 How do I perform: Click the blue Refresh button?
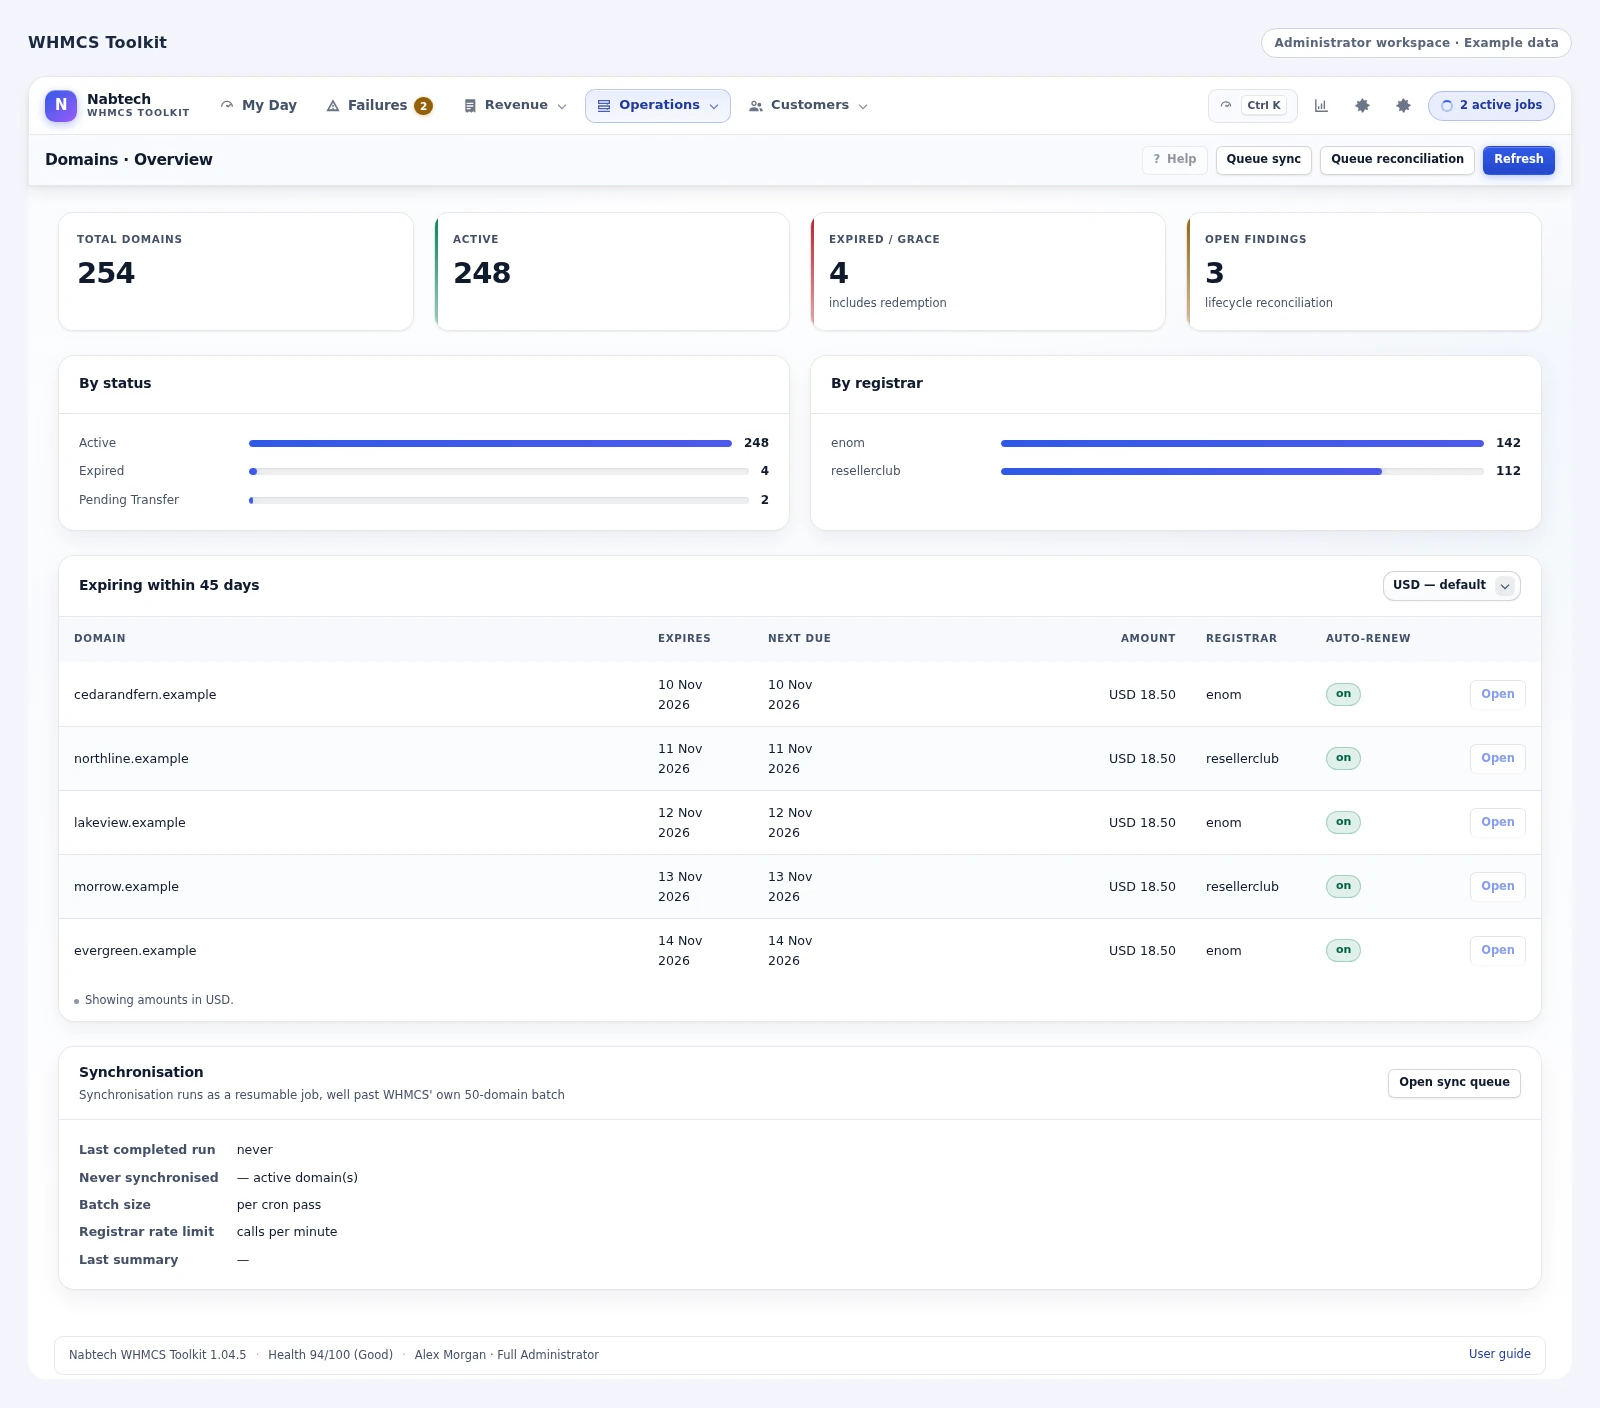(x=1518, y=160)
